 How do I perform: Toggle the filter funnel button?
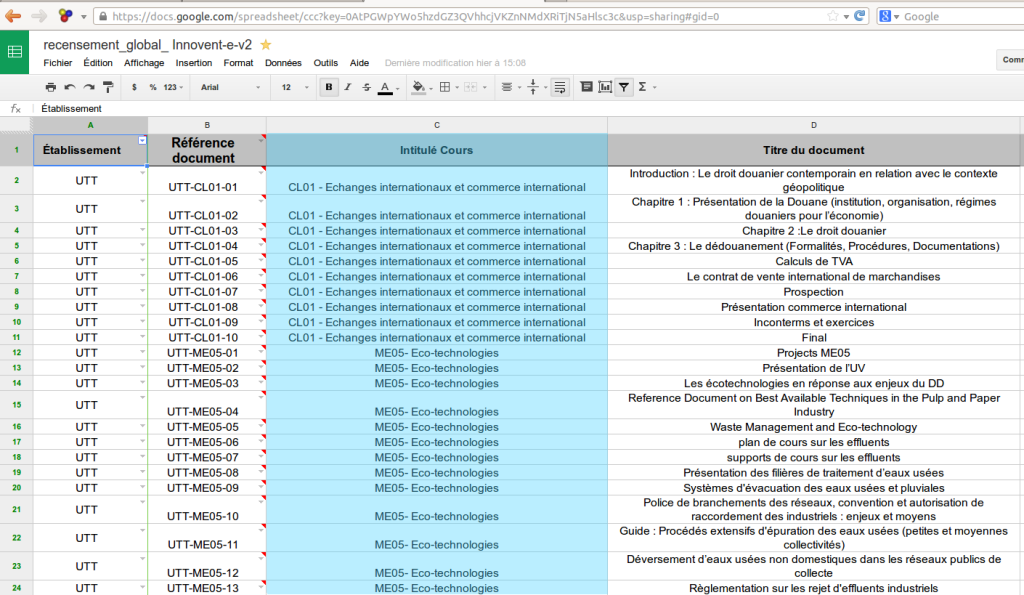624,87
